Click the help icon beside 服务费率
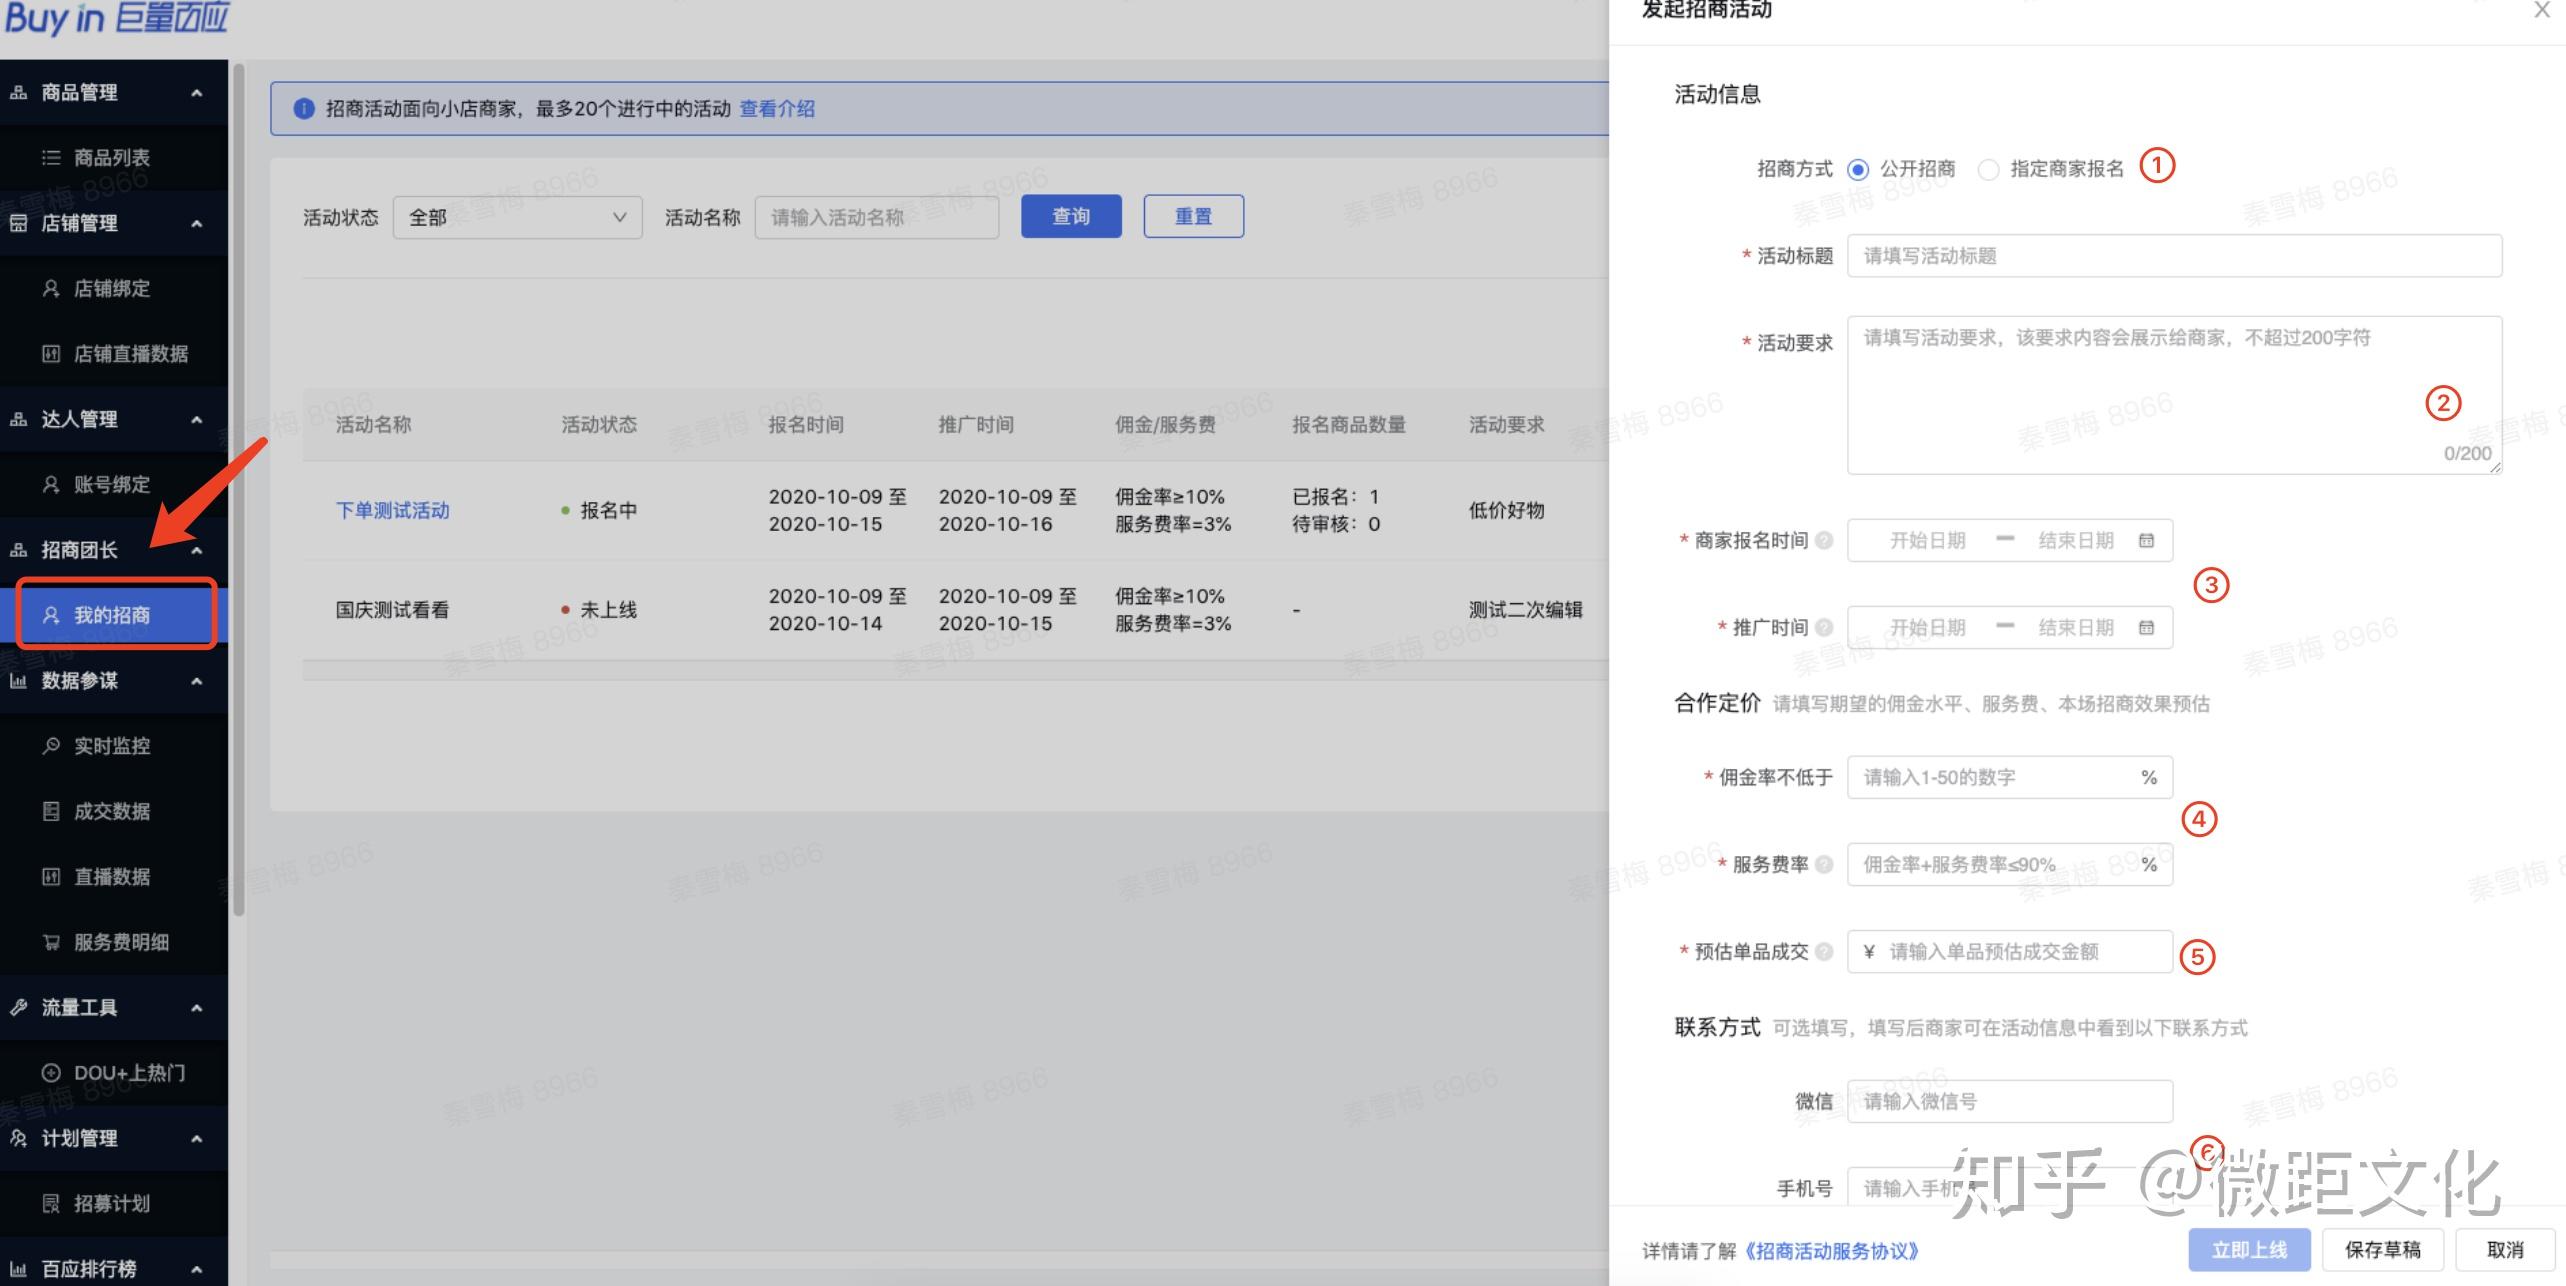 tap(1824, 865)
